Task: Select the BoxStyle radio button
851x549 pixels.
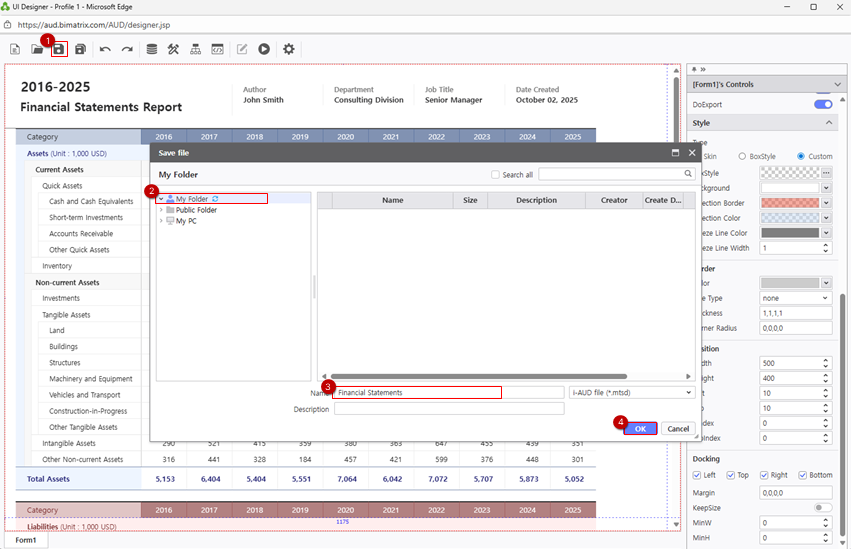Action: coord(742,156)
